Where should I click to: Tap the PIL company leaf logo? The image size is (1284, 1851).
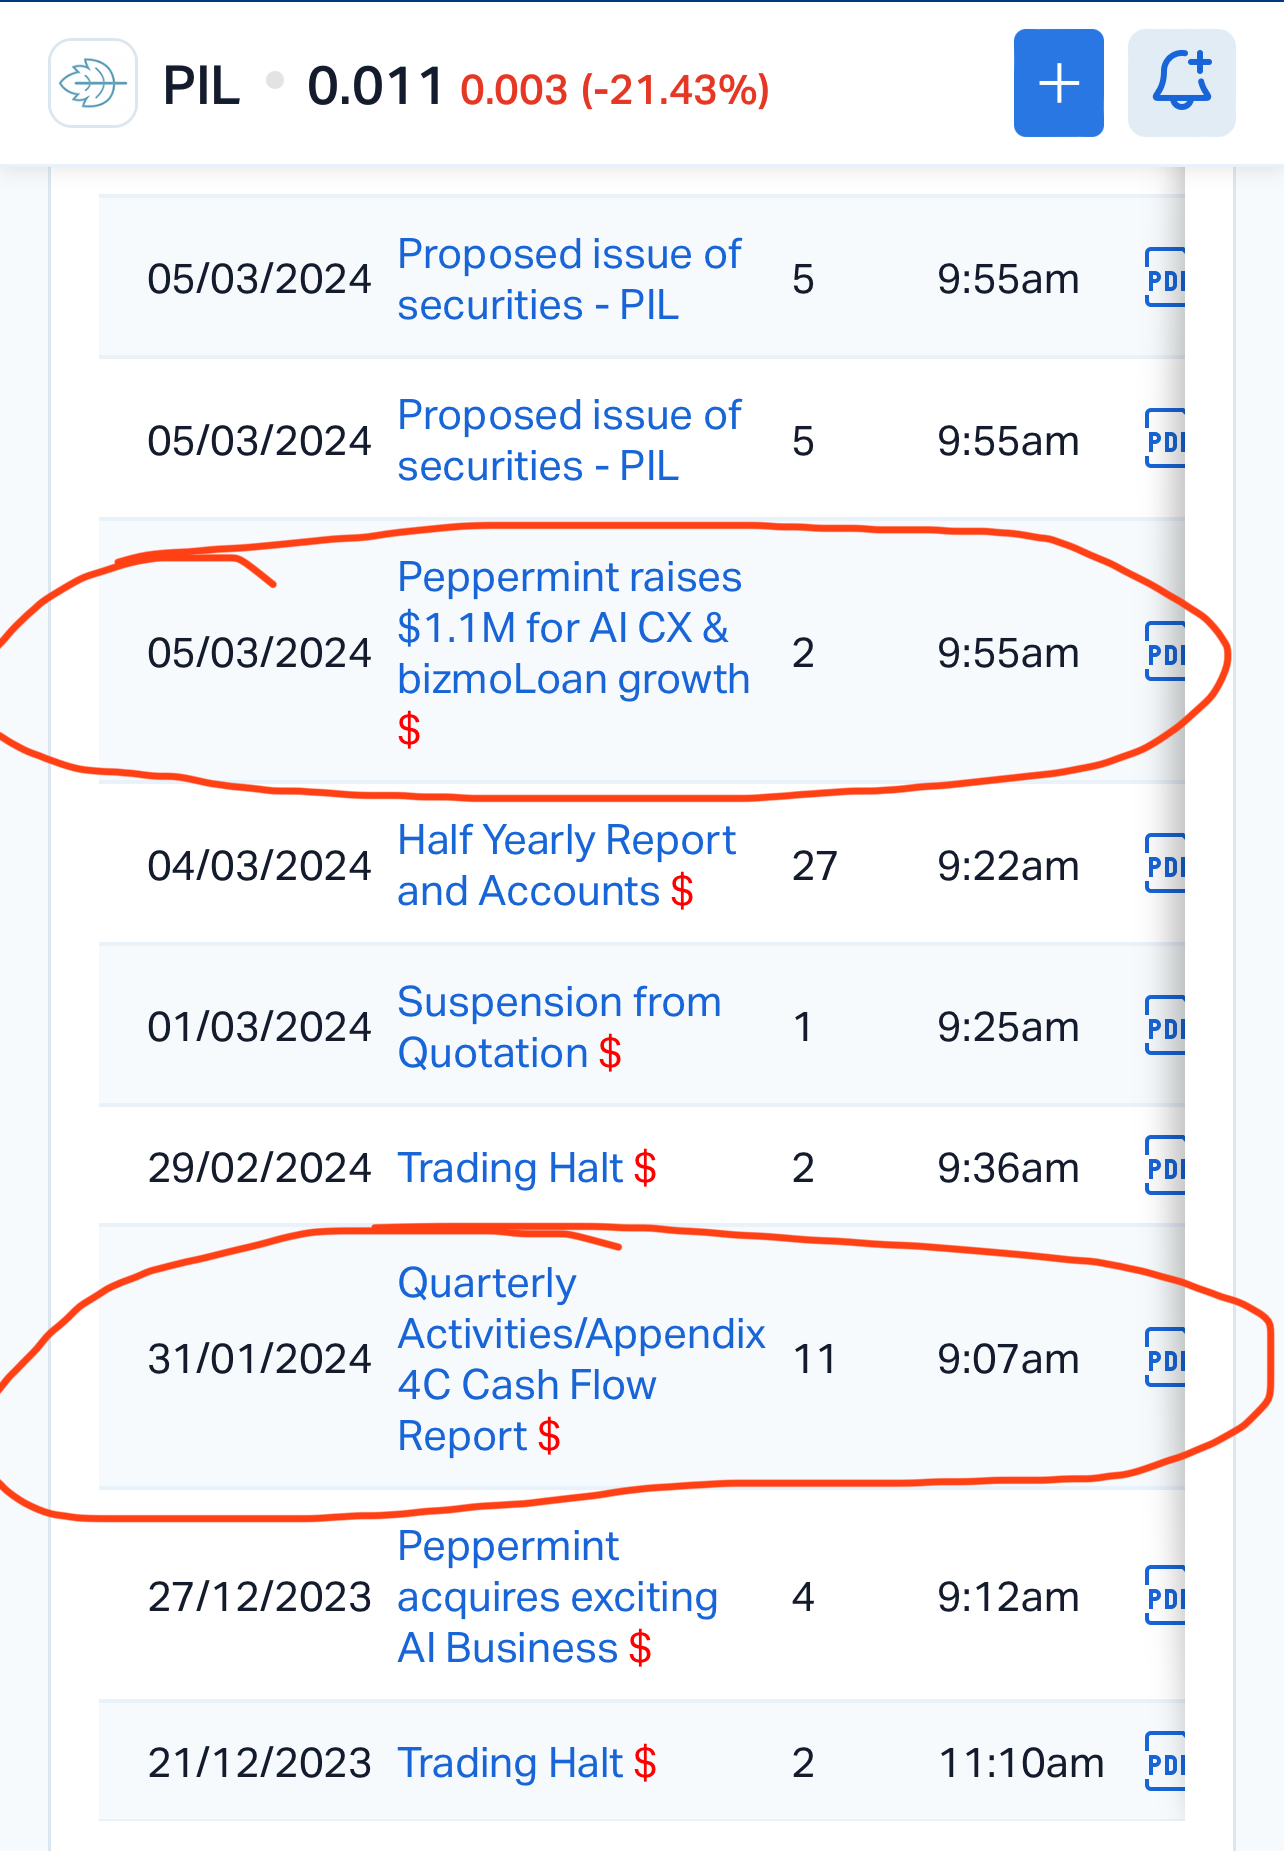point(93,83)
